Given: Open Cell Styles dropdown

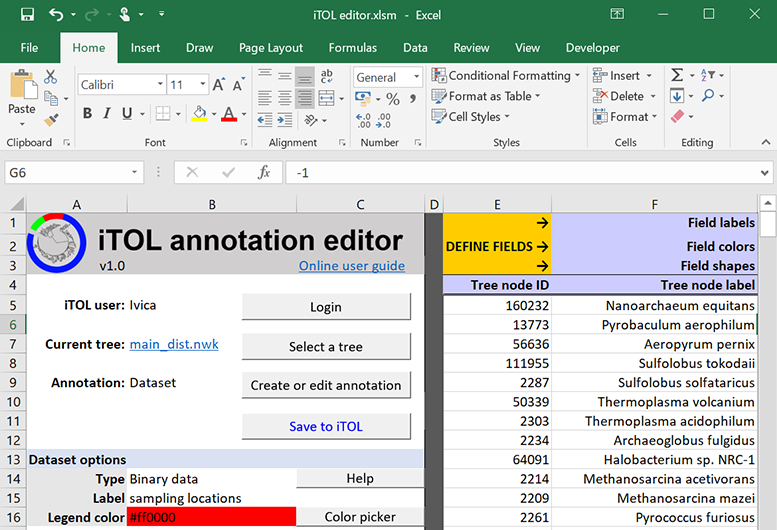Looking at the screenshot, I should (x=470, y=117).
